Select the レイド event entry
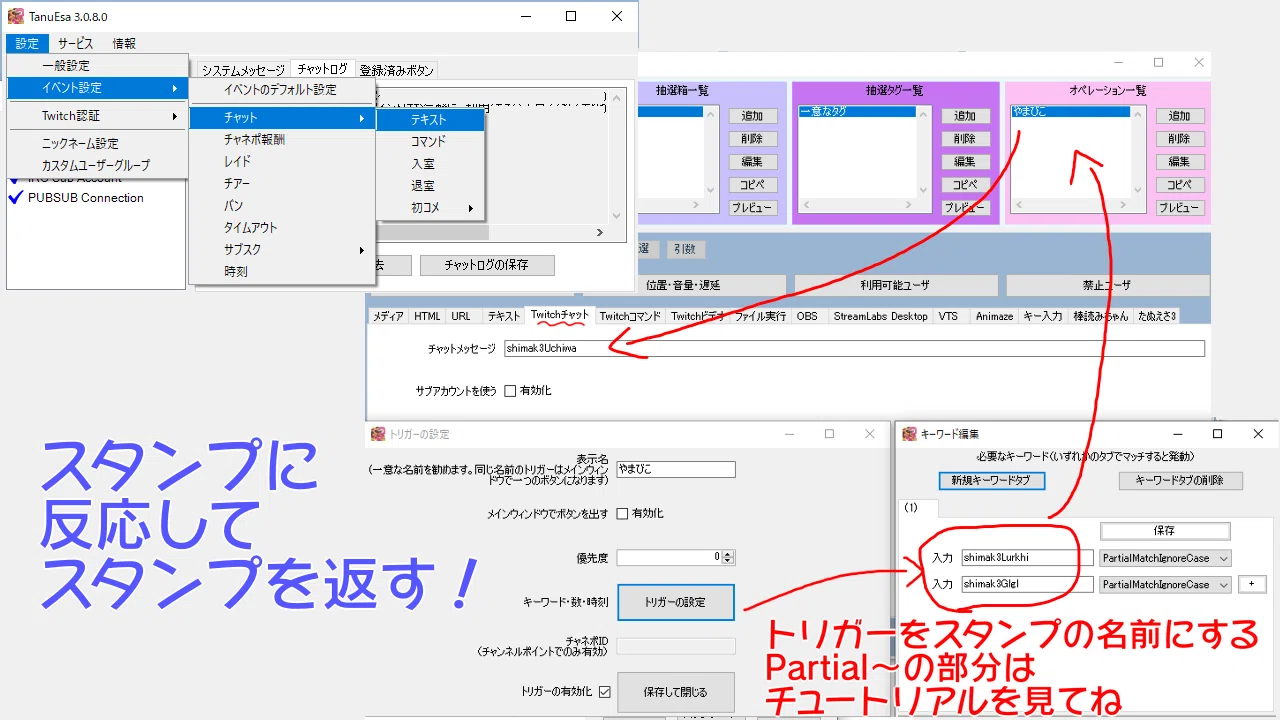This screenshot has width=1280, height=720. pyautogui.click(x=282, y=161)
